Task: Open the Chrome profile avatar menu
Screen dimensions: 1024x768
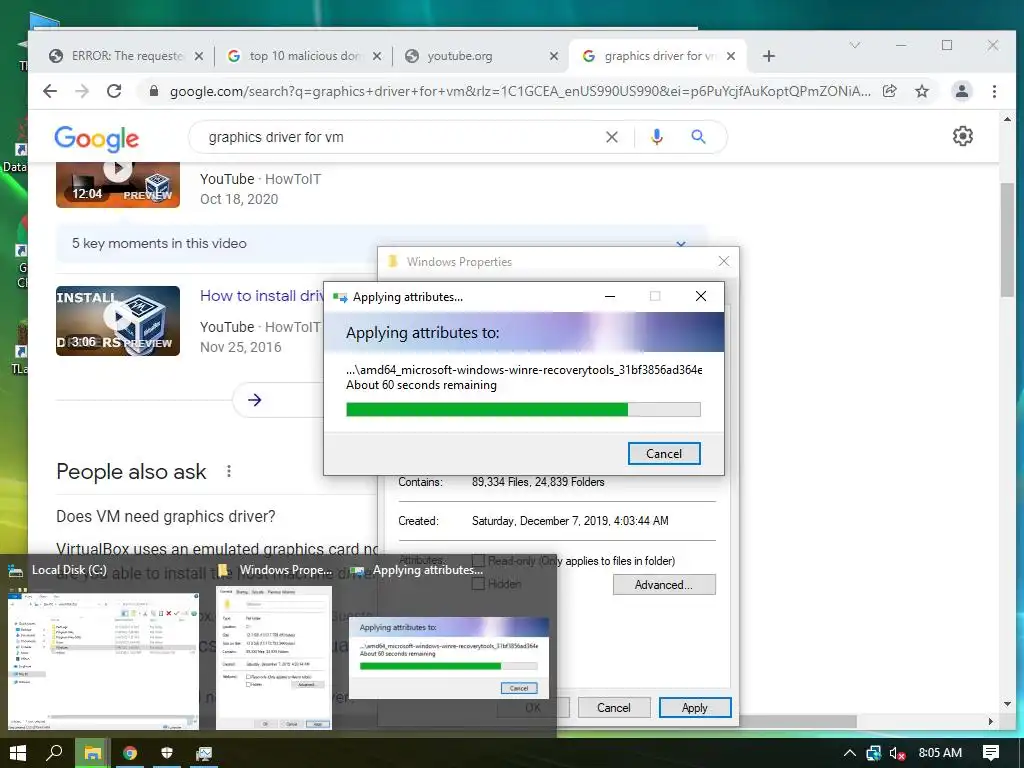Action: pyautogui.click(x=961, y=91)
